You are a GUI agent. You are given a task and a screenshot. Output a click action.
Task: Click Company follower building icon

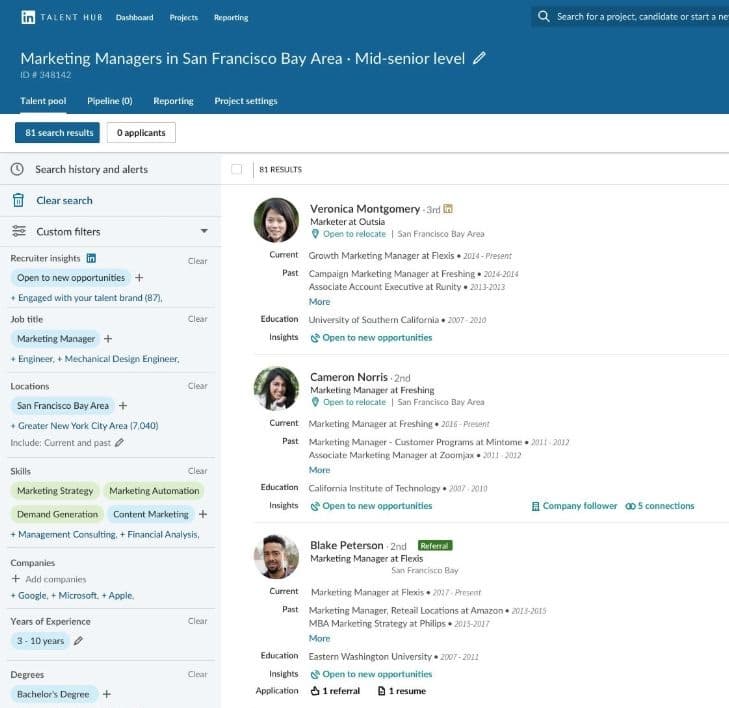pos(536,506)
